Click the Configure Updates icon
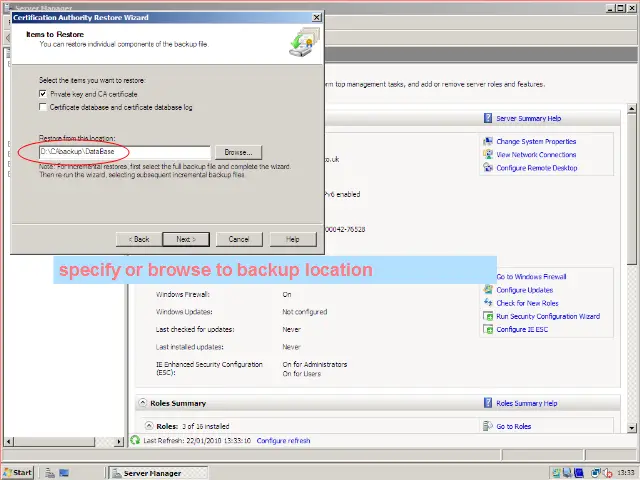The height and width of the screenshot is (480, 640). pyautogui.click(x=488, y=290)
